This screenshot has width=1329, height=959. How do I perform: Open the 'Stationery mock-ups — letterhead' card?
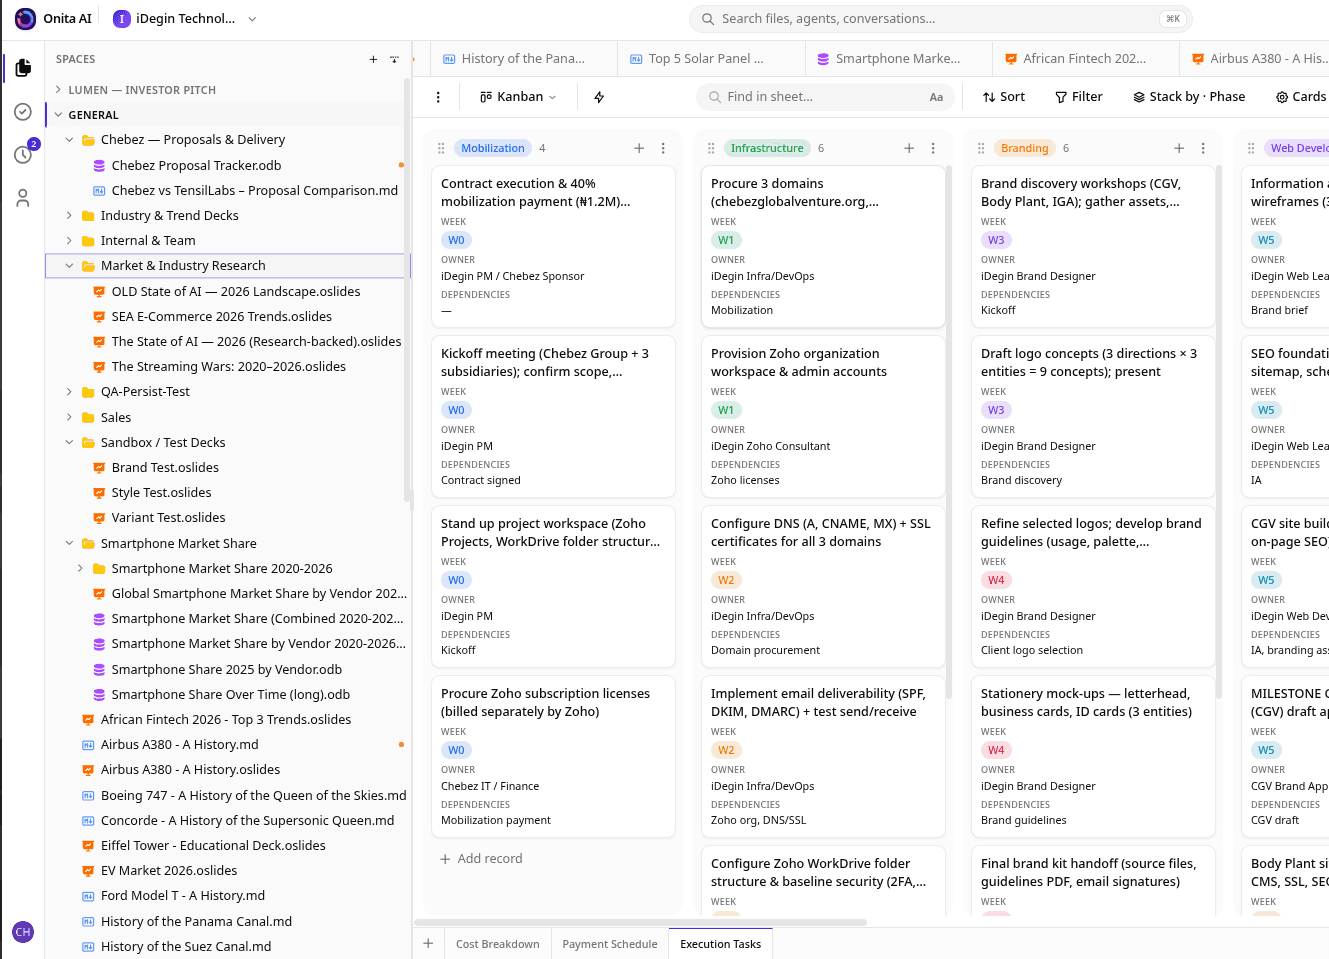point(1093,757)
